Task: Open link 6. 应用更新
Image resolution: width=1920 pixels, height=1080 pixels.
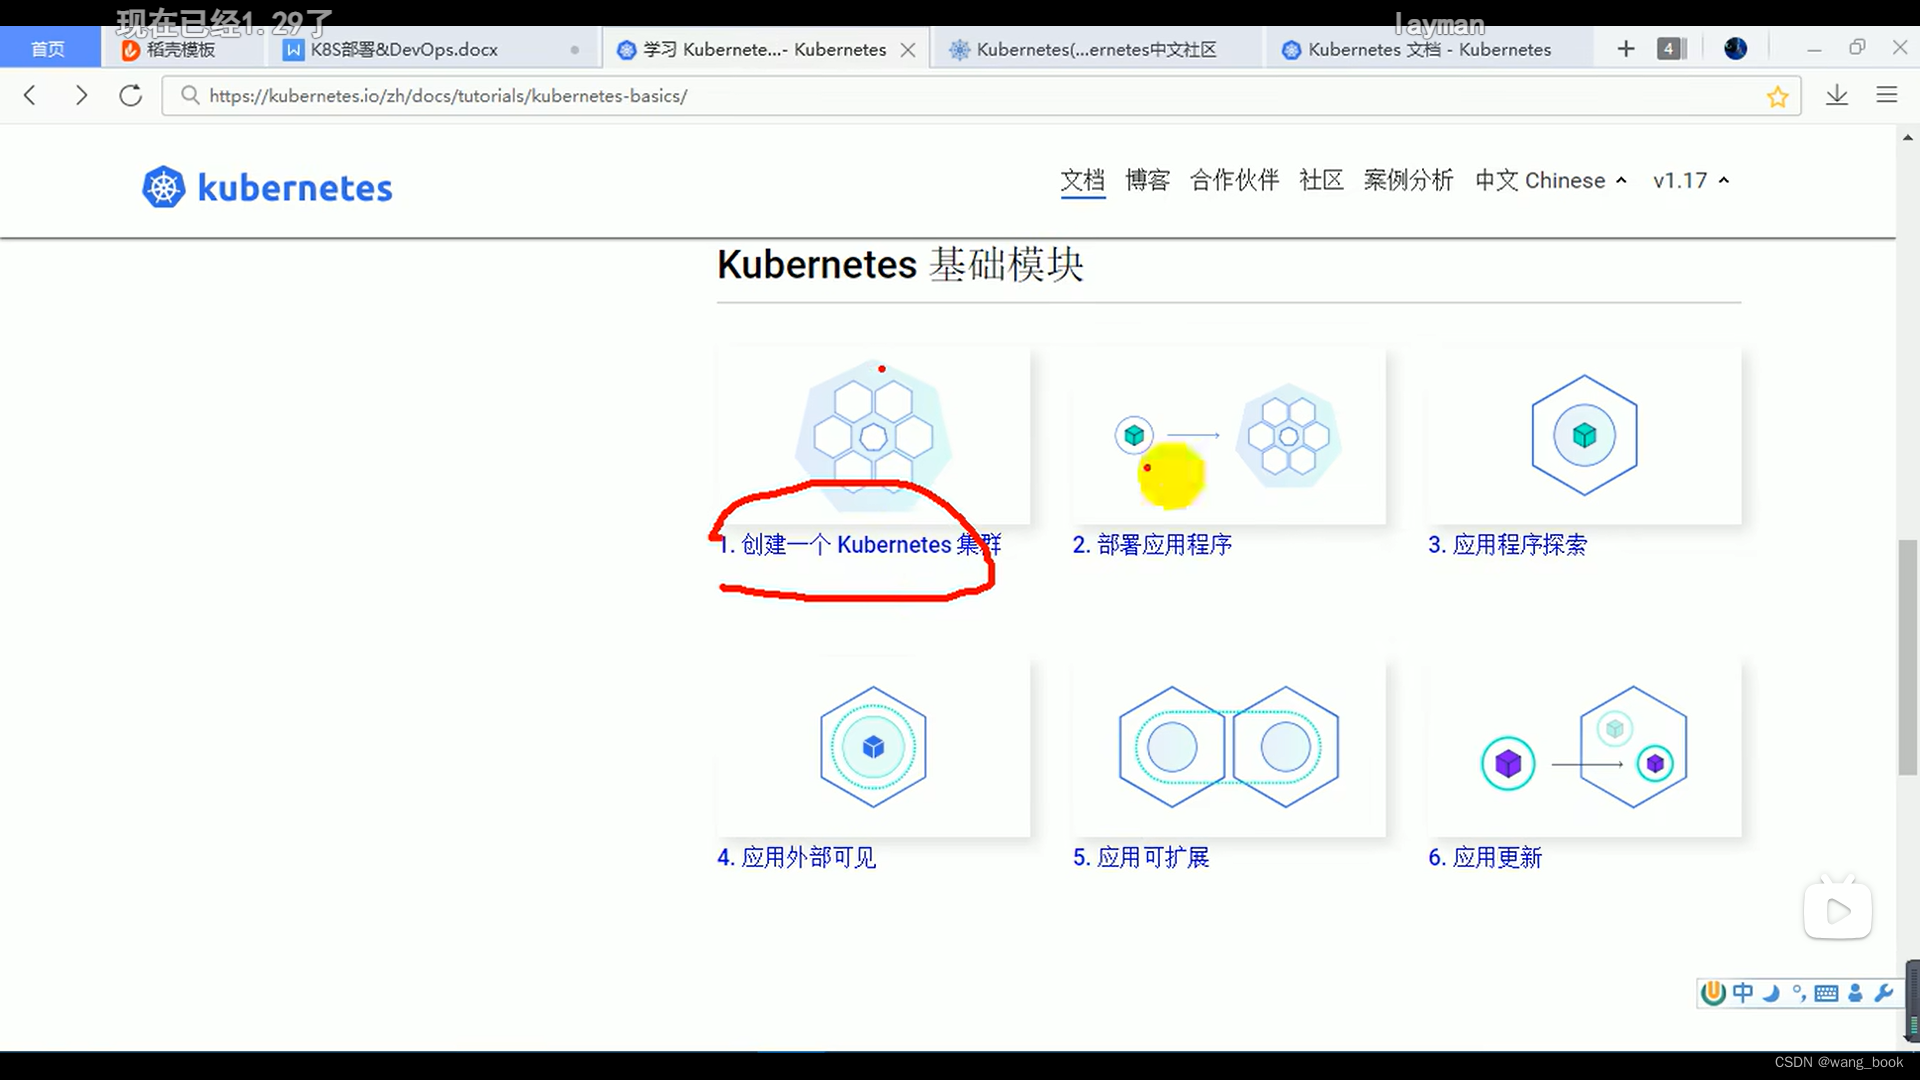Action: pos(1485,857)
